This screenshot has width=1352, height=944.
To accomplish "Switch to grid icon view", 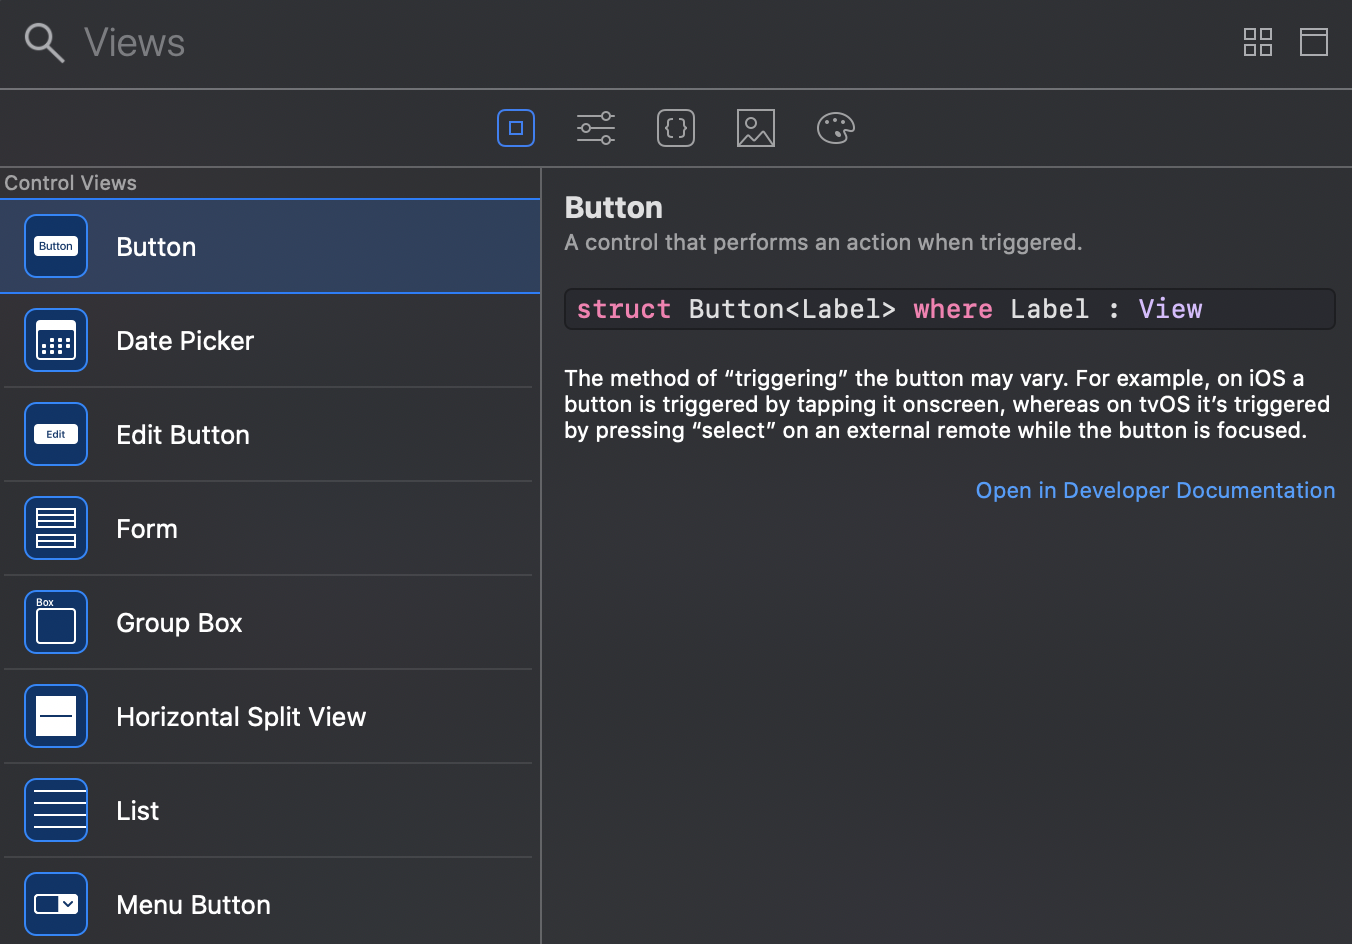I will click(1257, 42).
